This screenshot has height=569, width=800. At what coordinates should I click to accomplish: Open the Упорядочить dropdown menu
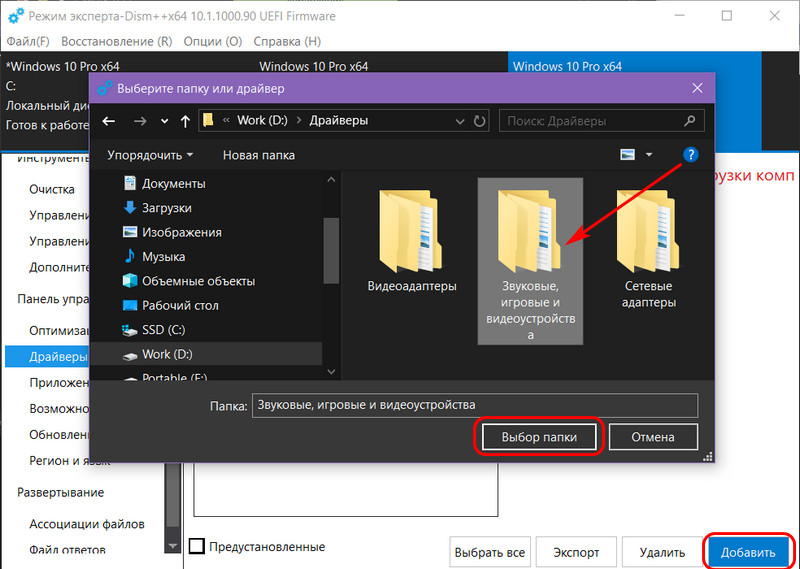[x=150, y=155]
